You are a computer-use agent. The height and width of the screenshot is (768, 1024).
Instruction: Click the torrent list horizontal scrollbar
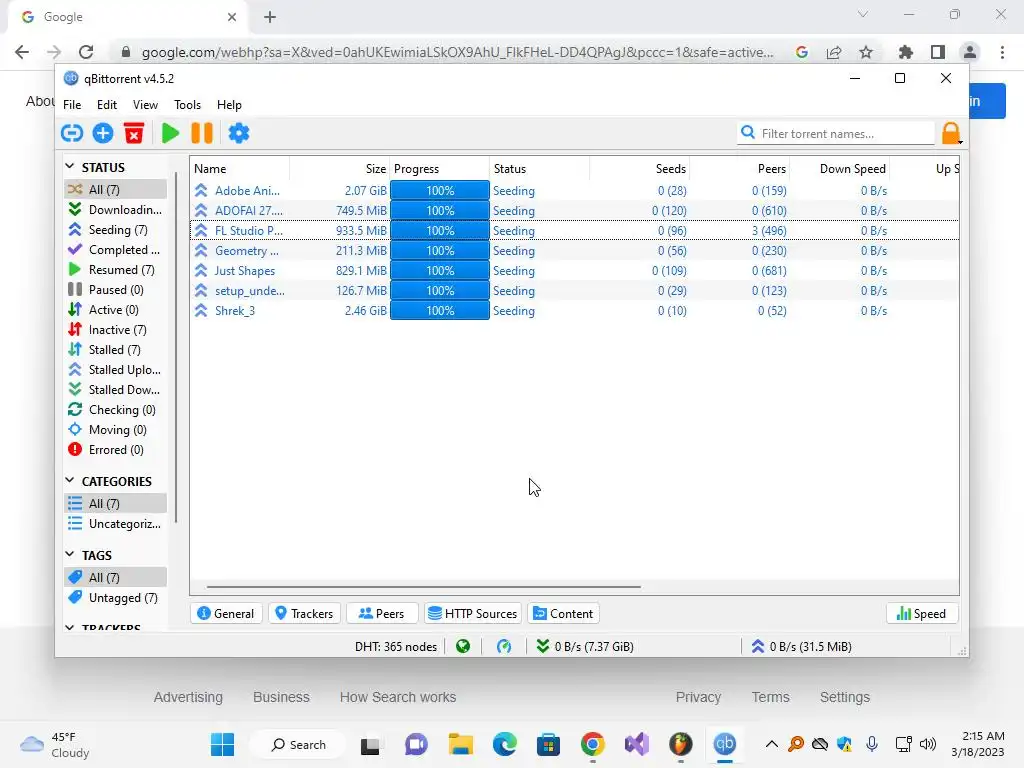pos(424,586)
